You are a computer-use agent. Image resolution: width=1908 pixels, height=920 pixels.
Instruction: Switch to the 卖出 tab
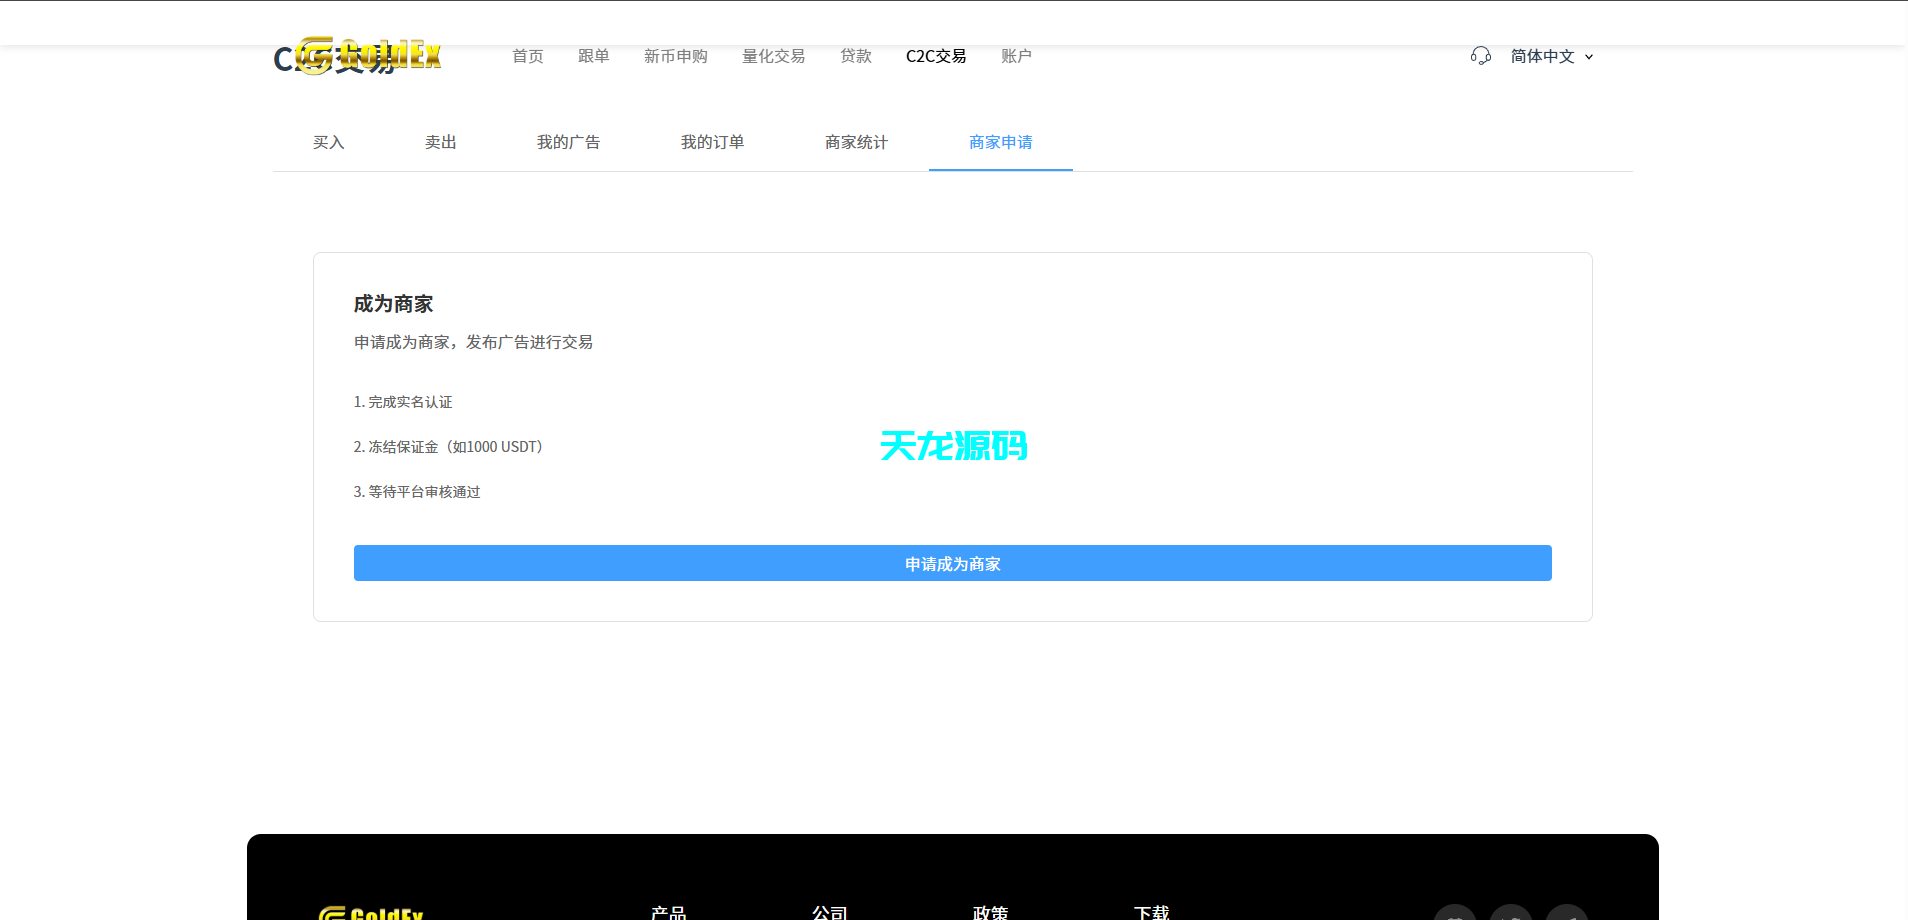[x=440, y=142]
